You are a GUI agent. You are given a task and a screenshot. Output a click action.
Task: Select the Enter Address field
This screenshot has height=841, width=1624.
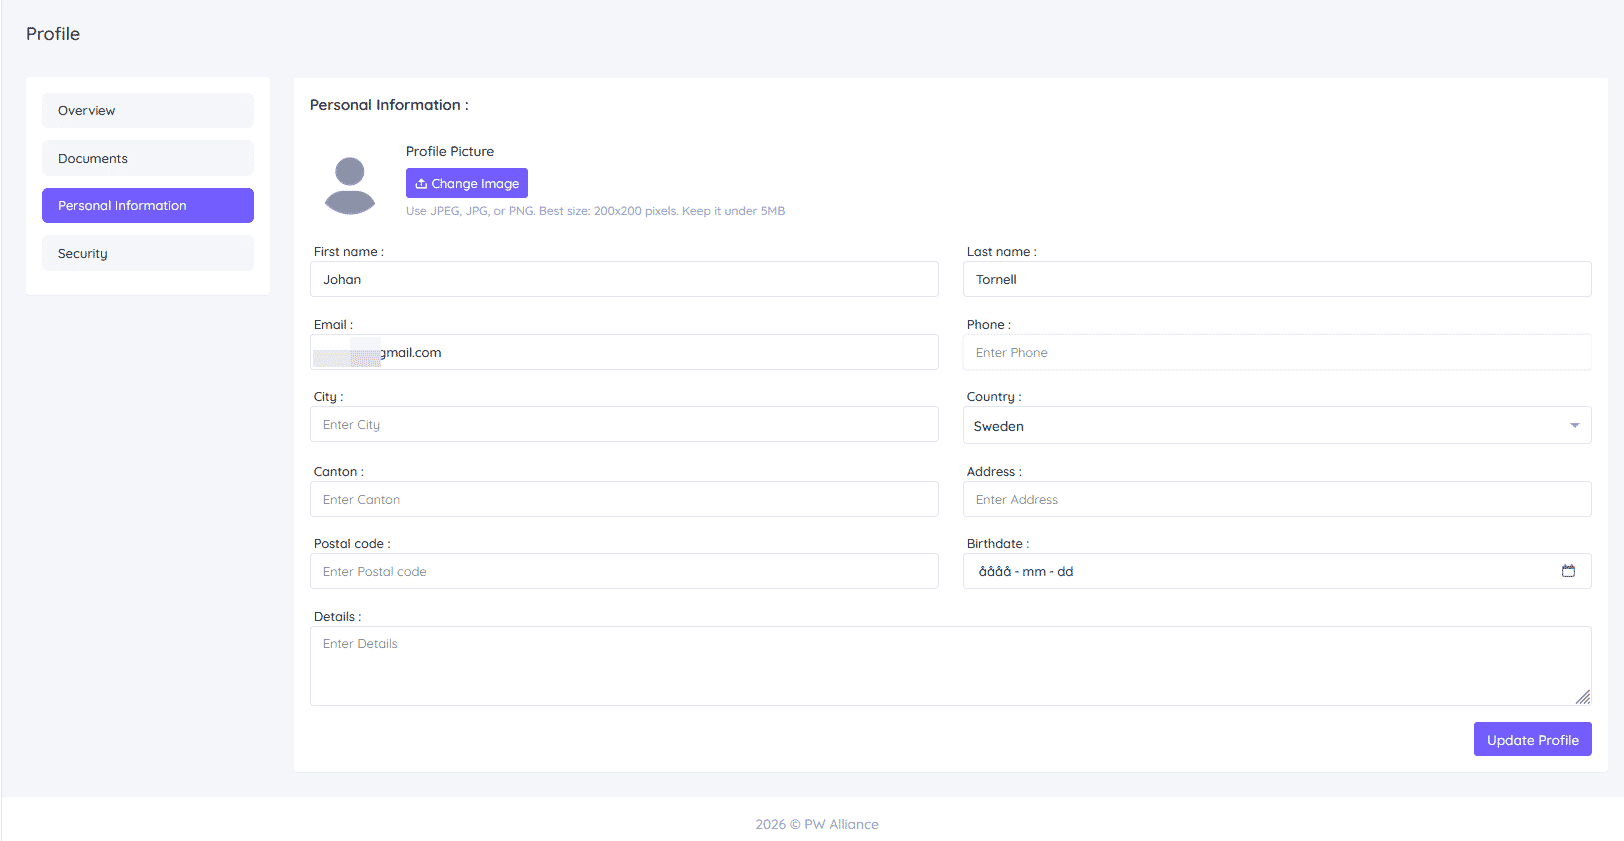[1276, 500]
